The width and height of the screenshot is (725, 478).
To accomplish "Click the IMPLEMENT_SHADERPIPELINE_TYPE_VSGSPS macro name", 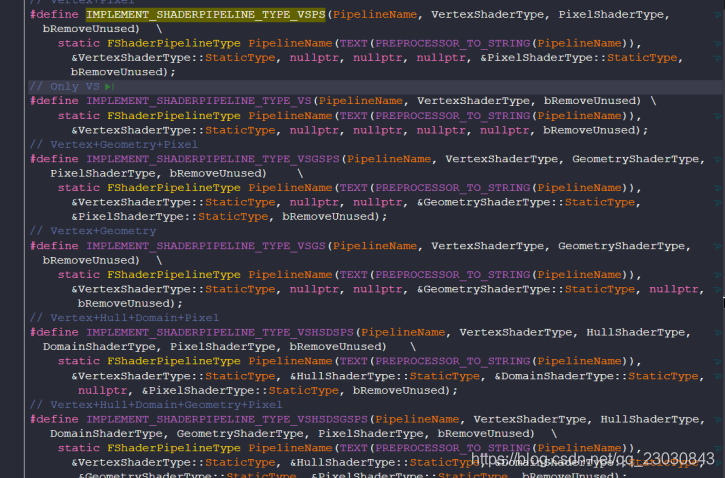I will click(x=213, y=159).
